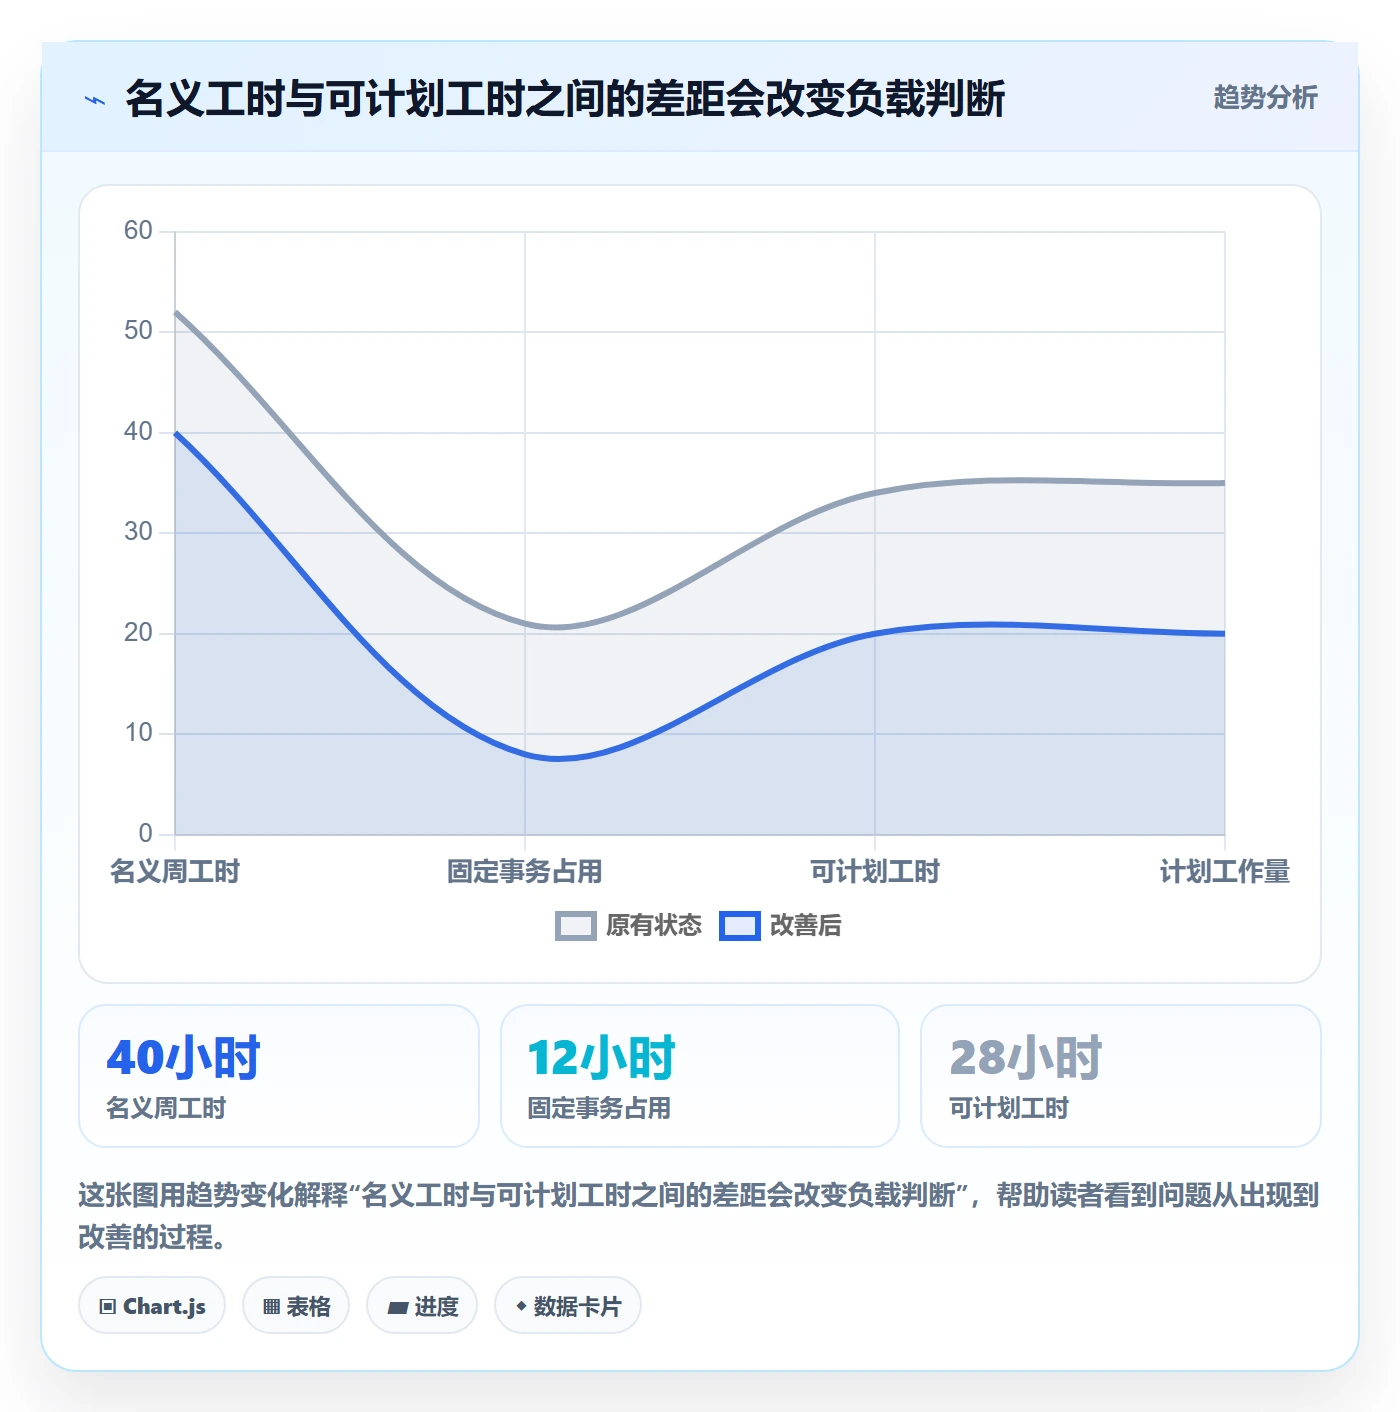The image size is (1400, 1412).
Task: Toggle the 原有状态 legend swatch
Action: [x=576, y=926]
